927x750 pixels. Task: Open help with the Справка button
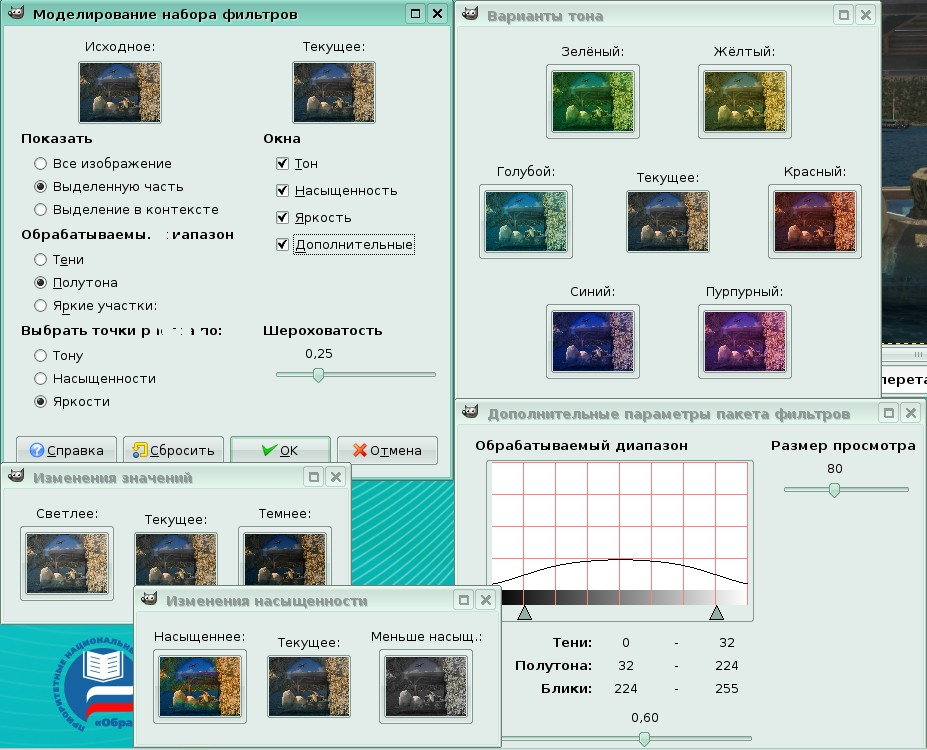(66, 450)
